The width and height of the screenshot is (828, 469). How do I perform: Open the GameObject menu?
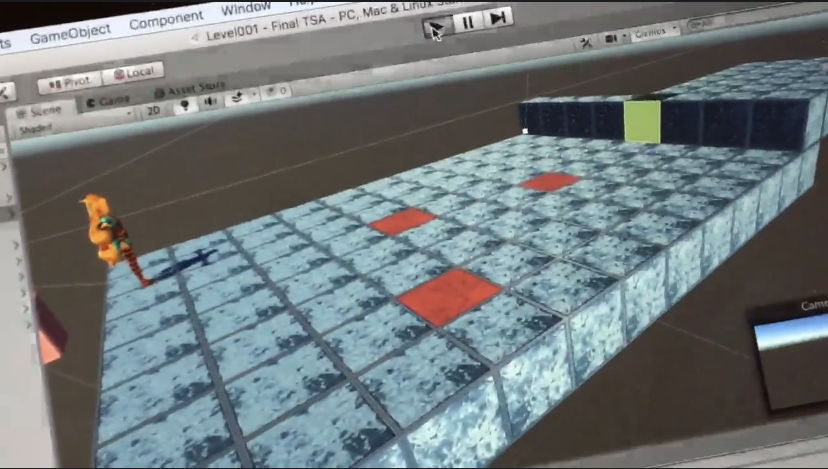[x=70, y=34]
